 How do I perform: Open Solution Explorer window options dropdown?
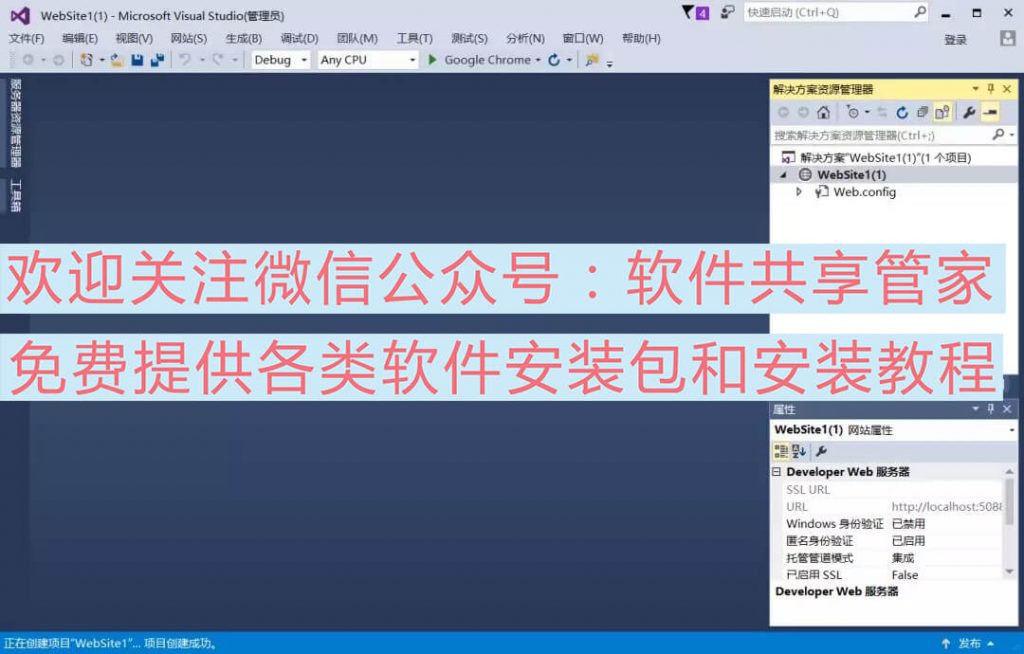click(975, 88)
